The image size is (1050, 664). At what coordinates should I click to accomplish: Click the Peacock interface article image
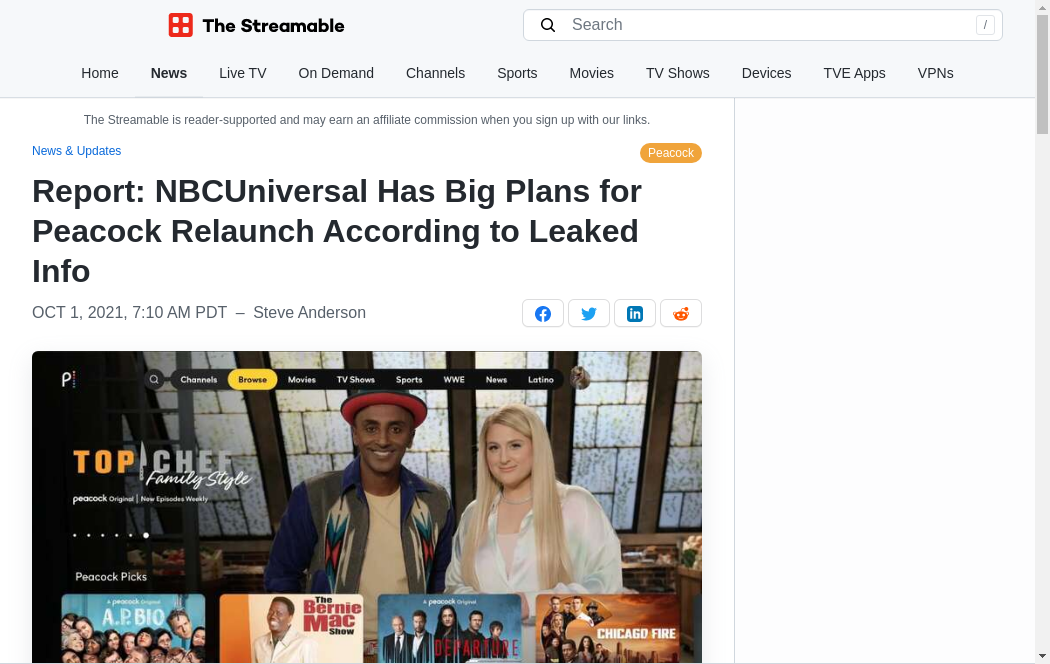tap(367, 507)
